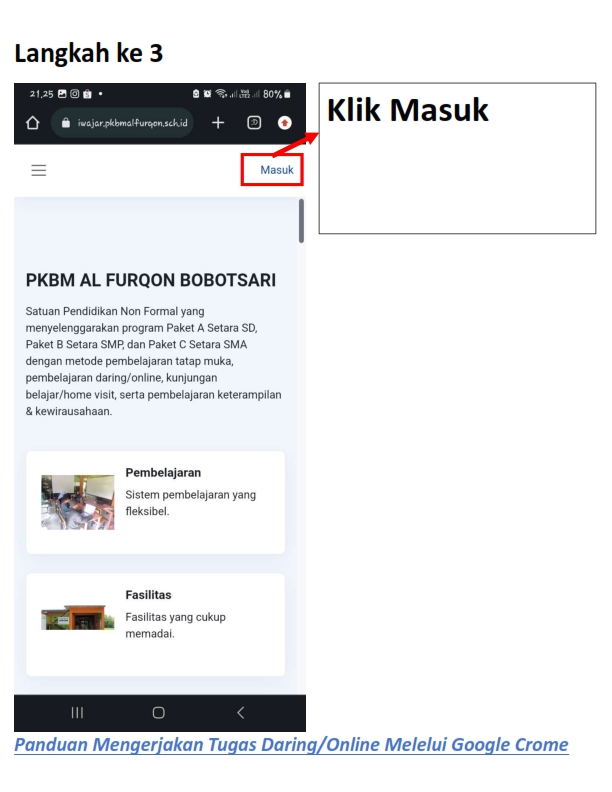Click the red update arrow icon
This screenshot has height=792, width=612.
285,122
